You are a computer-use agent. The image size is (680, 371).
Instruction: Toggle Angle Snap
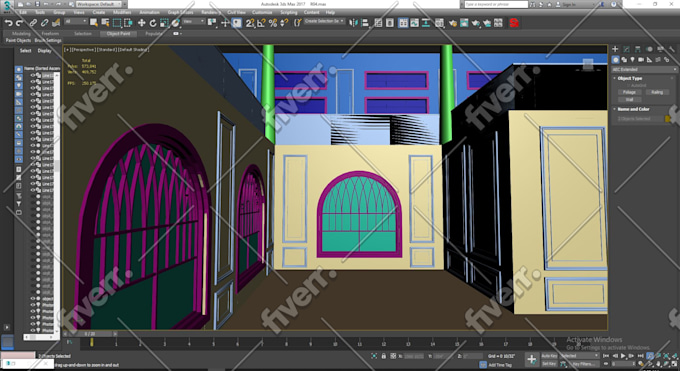[x=262, y=23]
